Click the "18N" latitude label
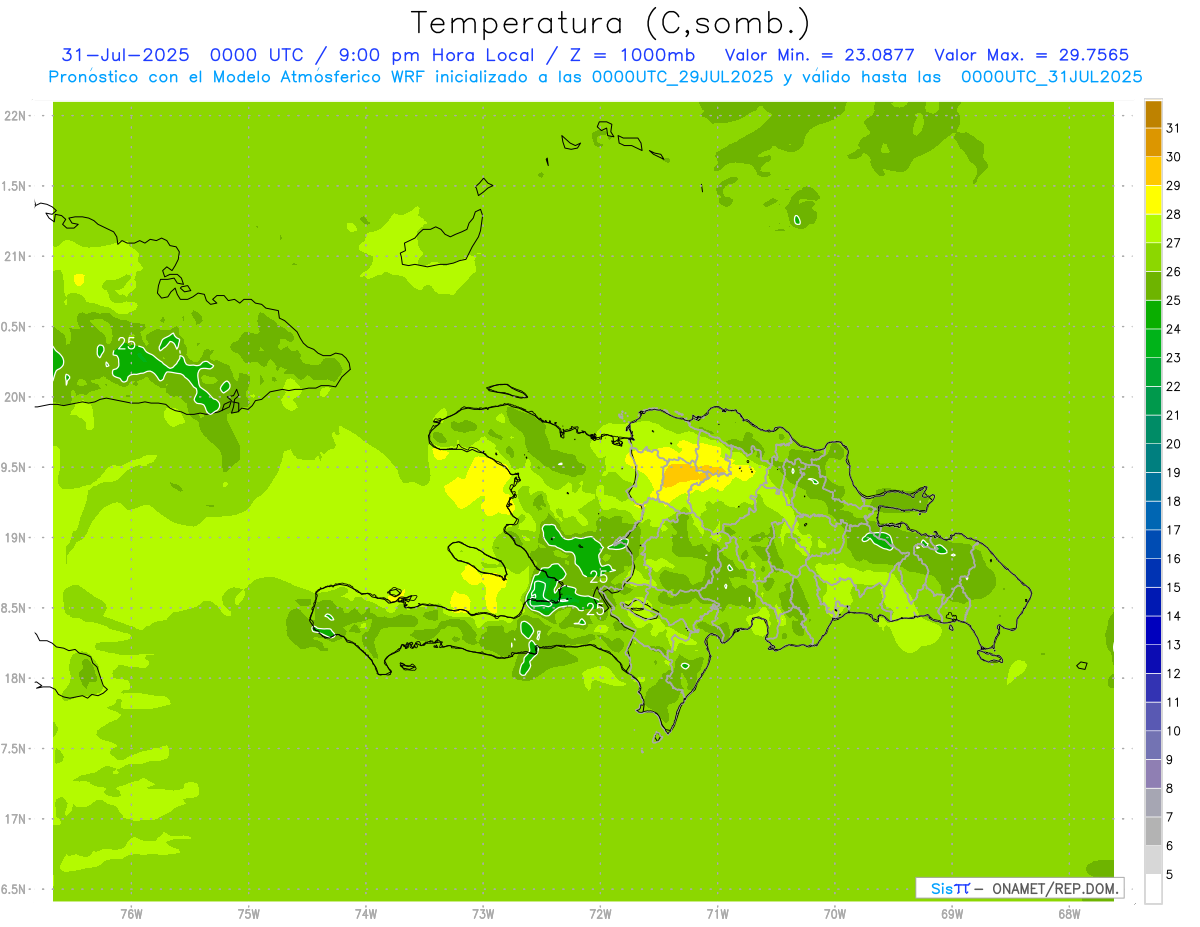 click(x=15, y=678)
